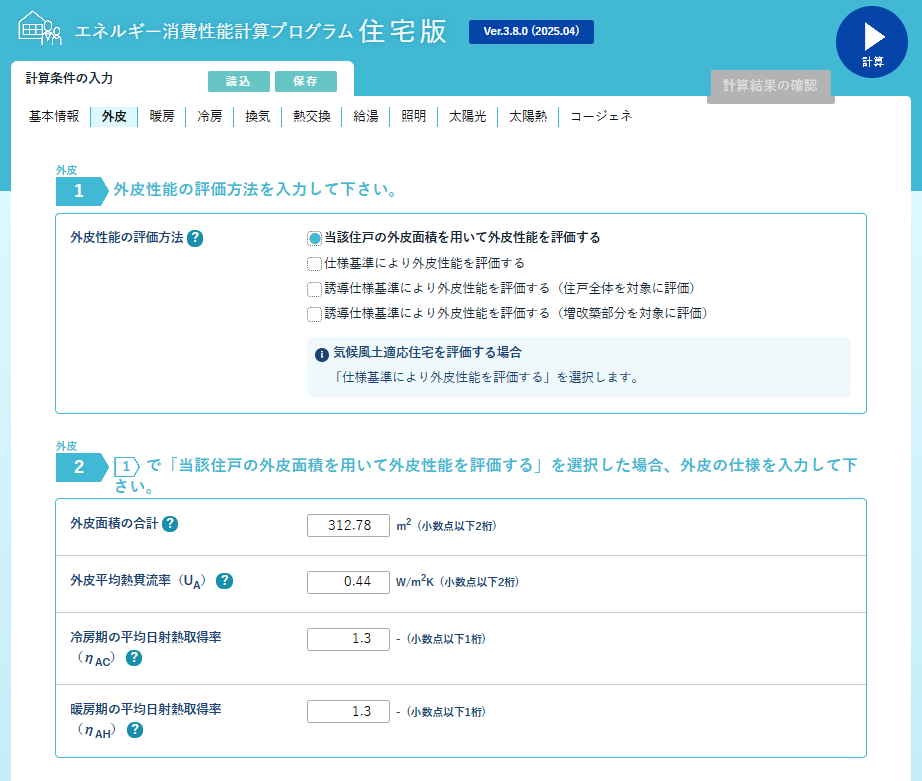
Task: Open the 熱交換 tab
Action: point(312,116)
